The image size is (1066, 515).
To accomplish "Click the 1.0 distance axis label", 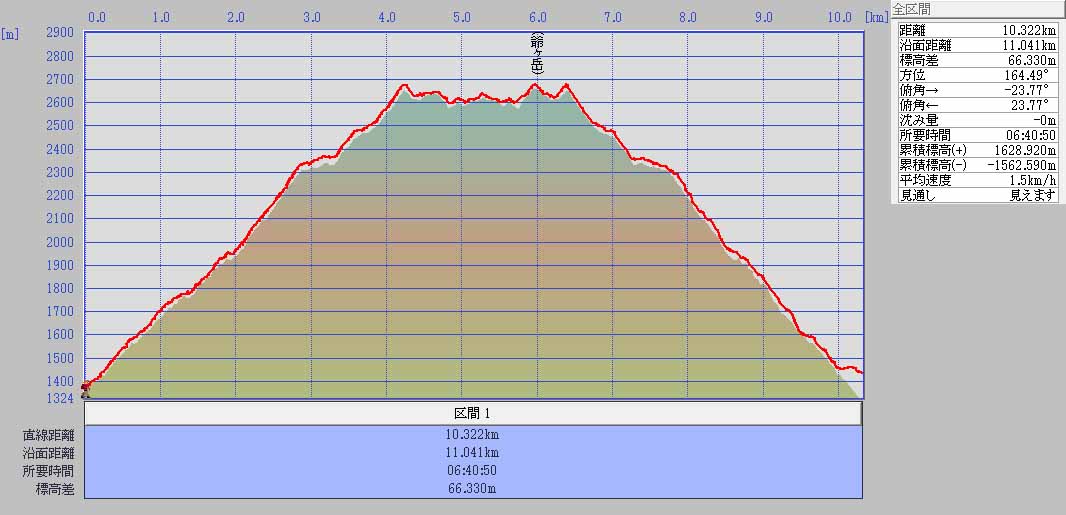I will pyautogui.click(x=161, y=17).
